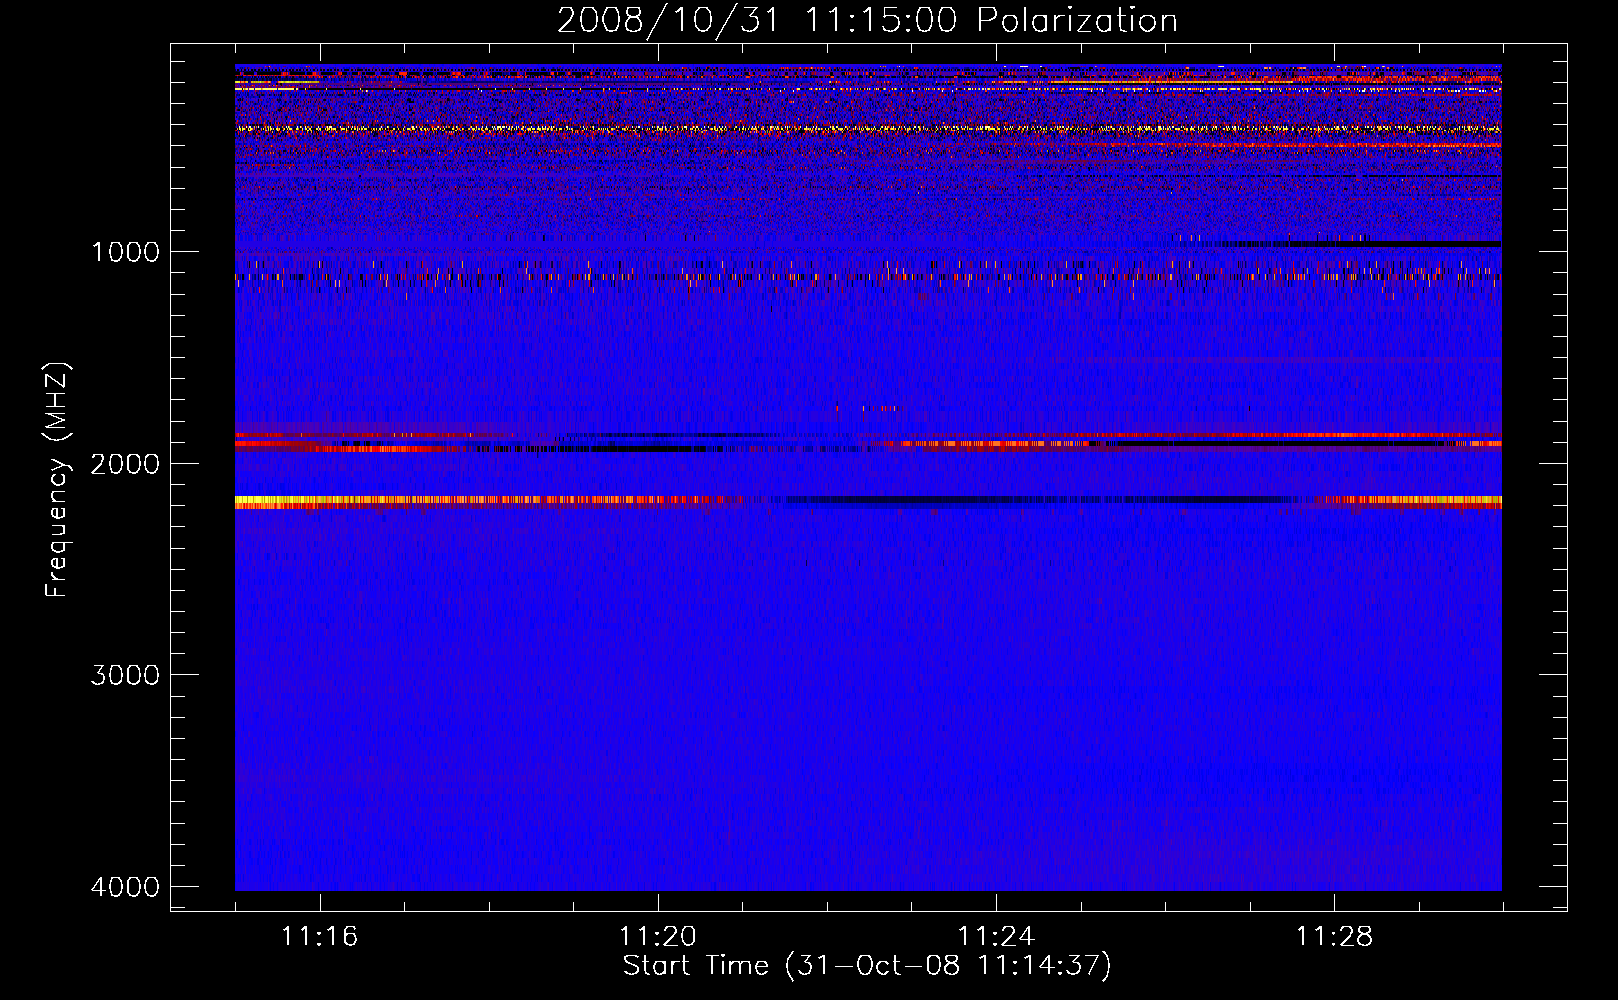Click the plot title '2008/10/31 11:15:00 Polarization'
Image resolution: width=1618 pixels, height=1000 pixels.
tap(867, 20)
